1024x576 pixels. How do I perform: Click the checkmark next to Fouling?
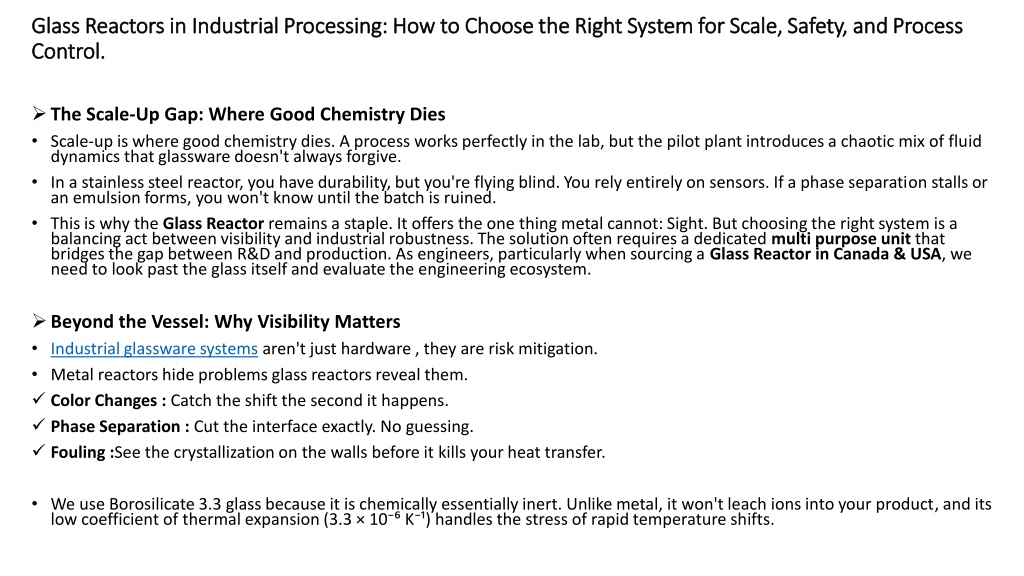click(39, 452)
